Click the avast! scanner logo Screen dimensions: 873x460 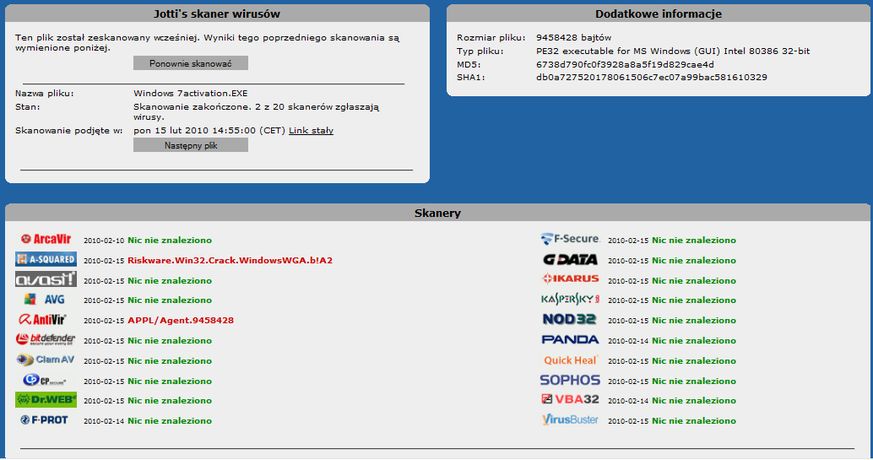pos(46,280)
